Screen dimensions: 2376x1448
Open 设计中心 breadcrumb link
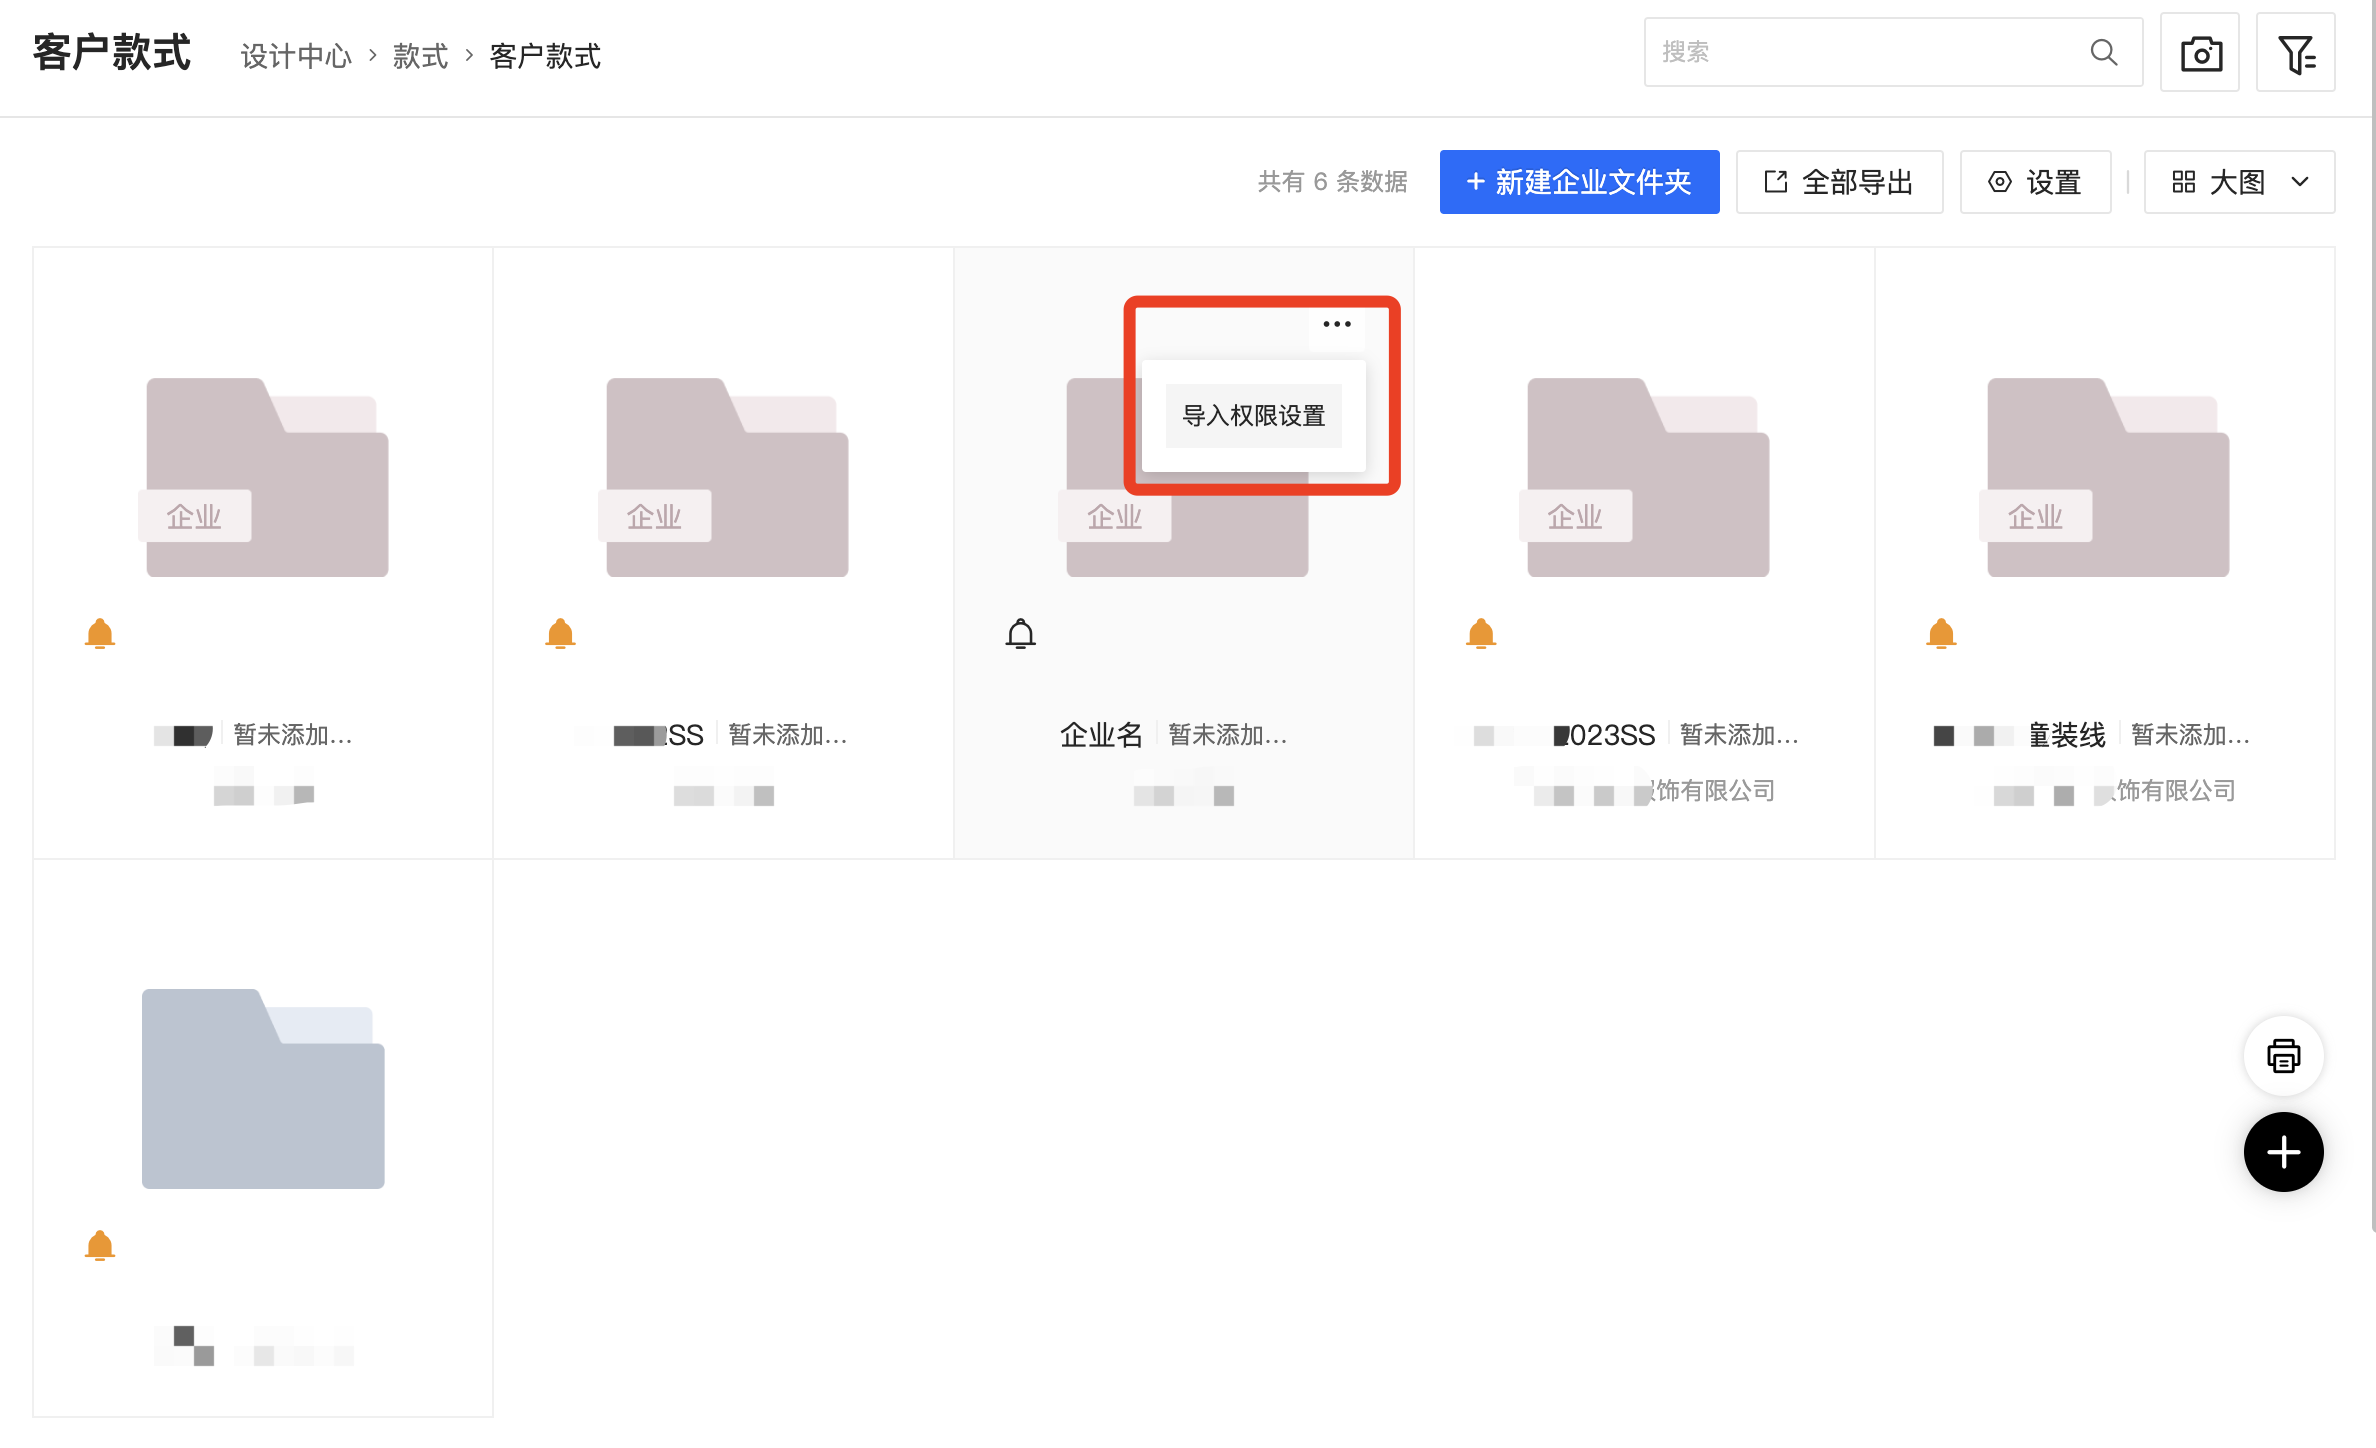click(296, 56)
